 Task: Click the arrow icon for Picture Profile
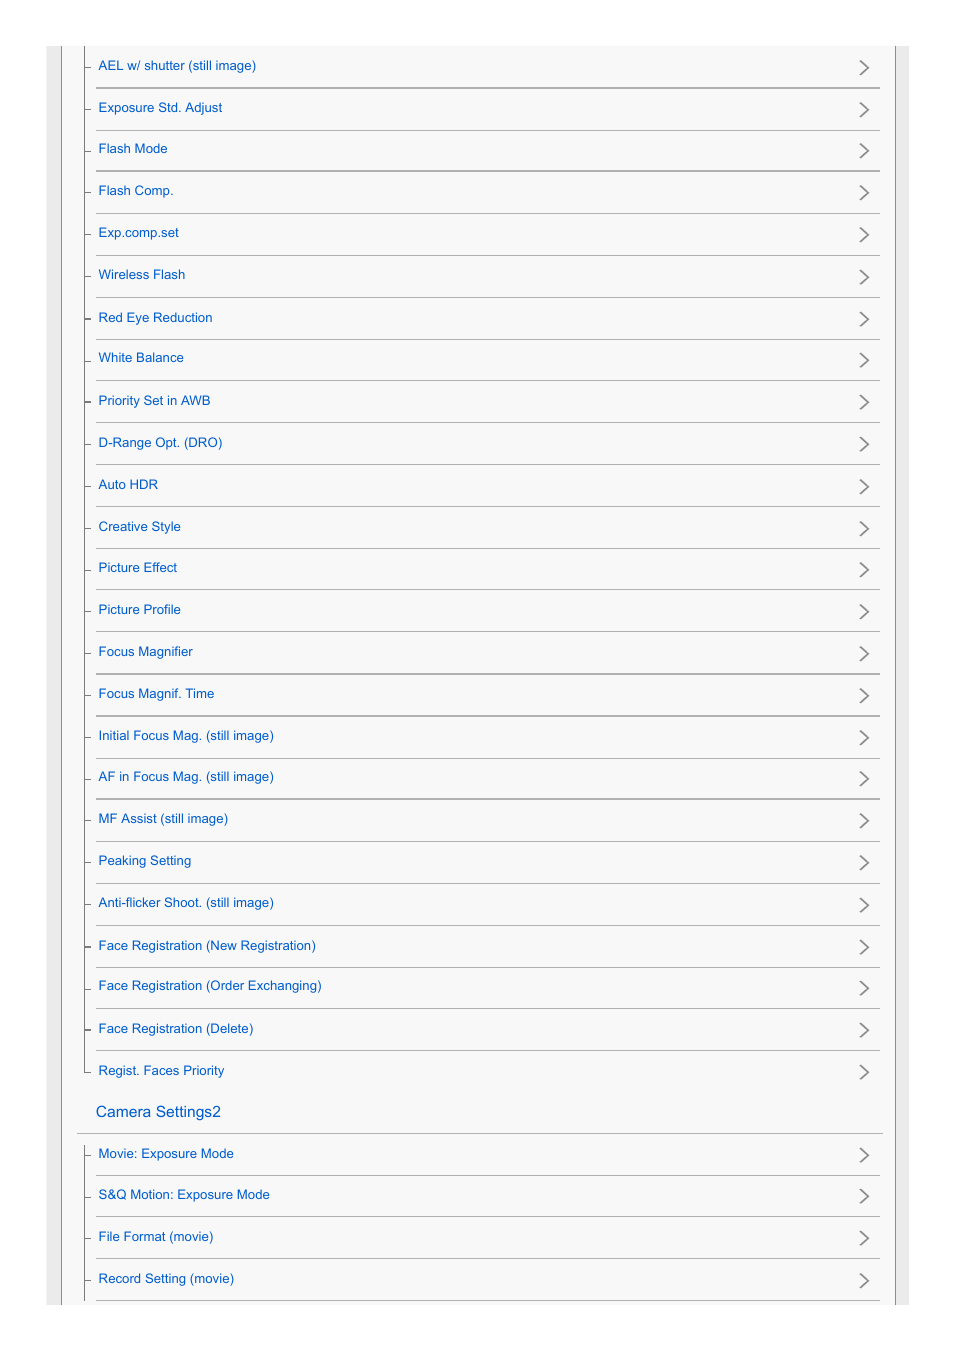tap(864, 612)
